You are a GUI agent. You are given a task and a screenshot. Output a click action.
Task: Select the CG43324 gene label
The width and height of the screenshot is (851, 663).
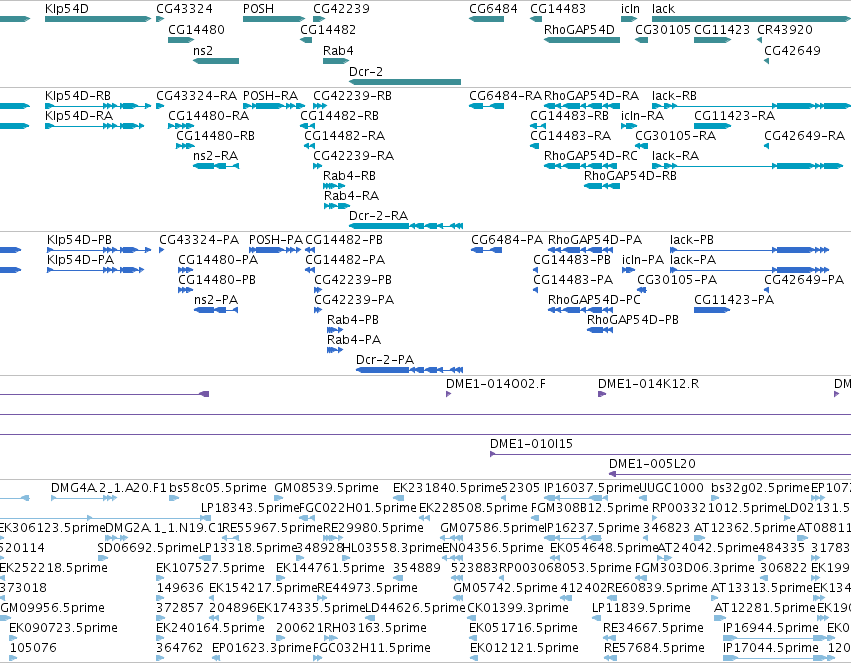point(184,9)
